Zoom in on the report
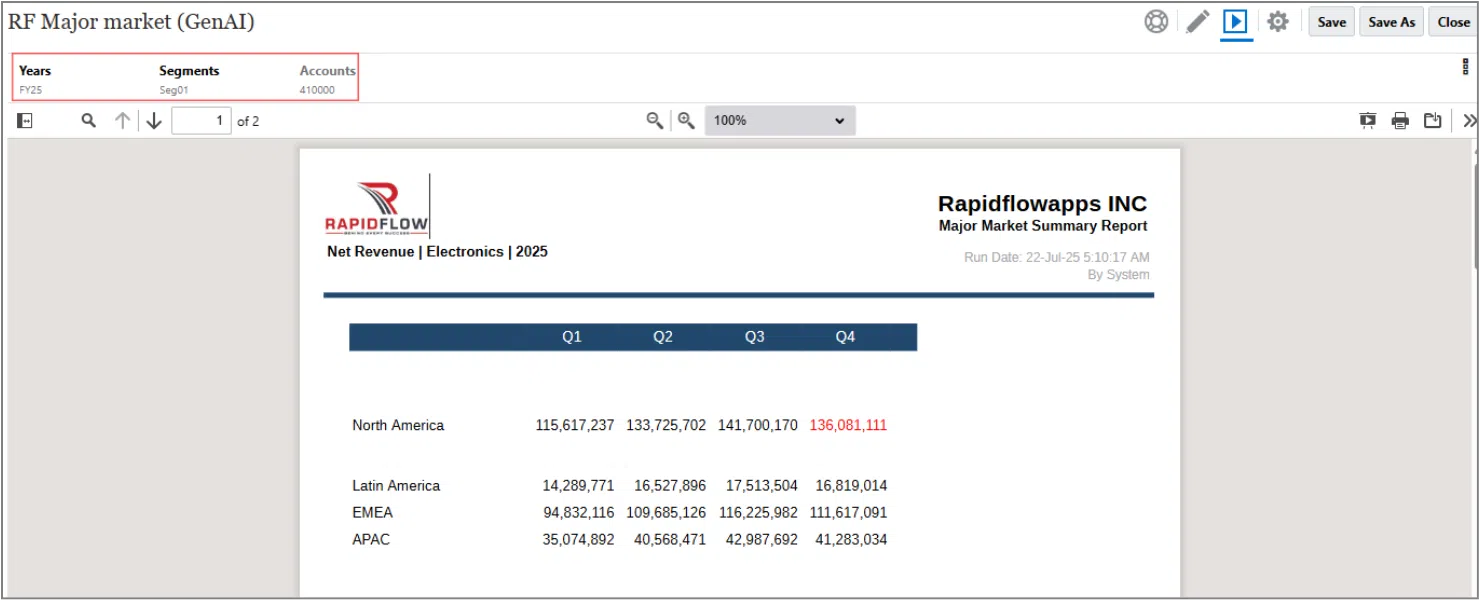Image resolution: width=1479 pixels, height=600 pixels. (x=686, y=121)
